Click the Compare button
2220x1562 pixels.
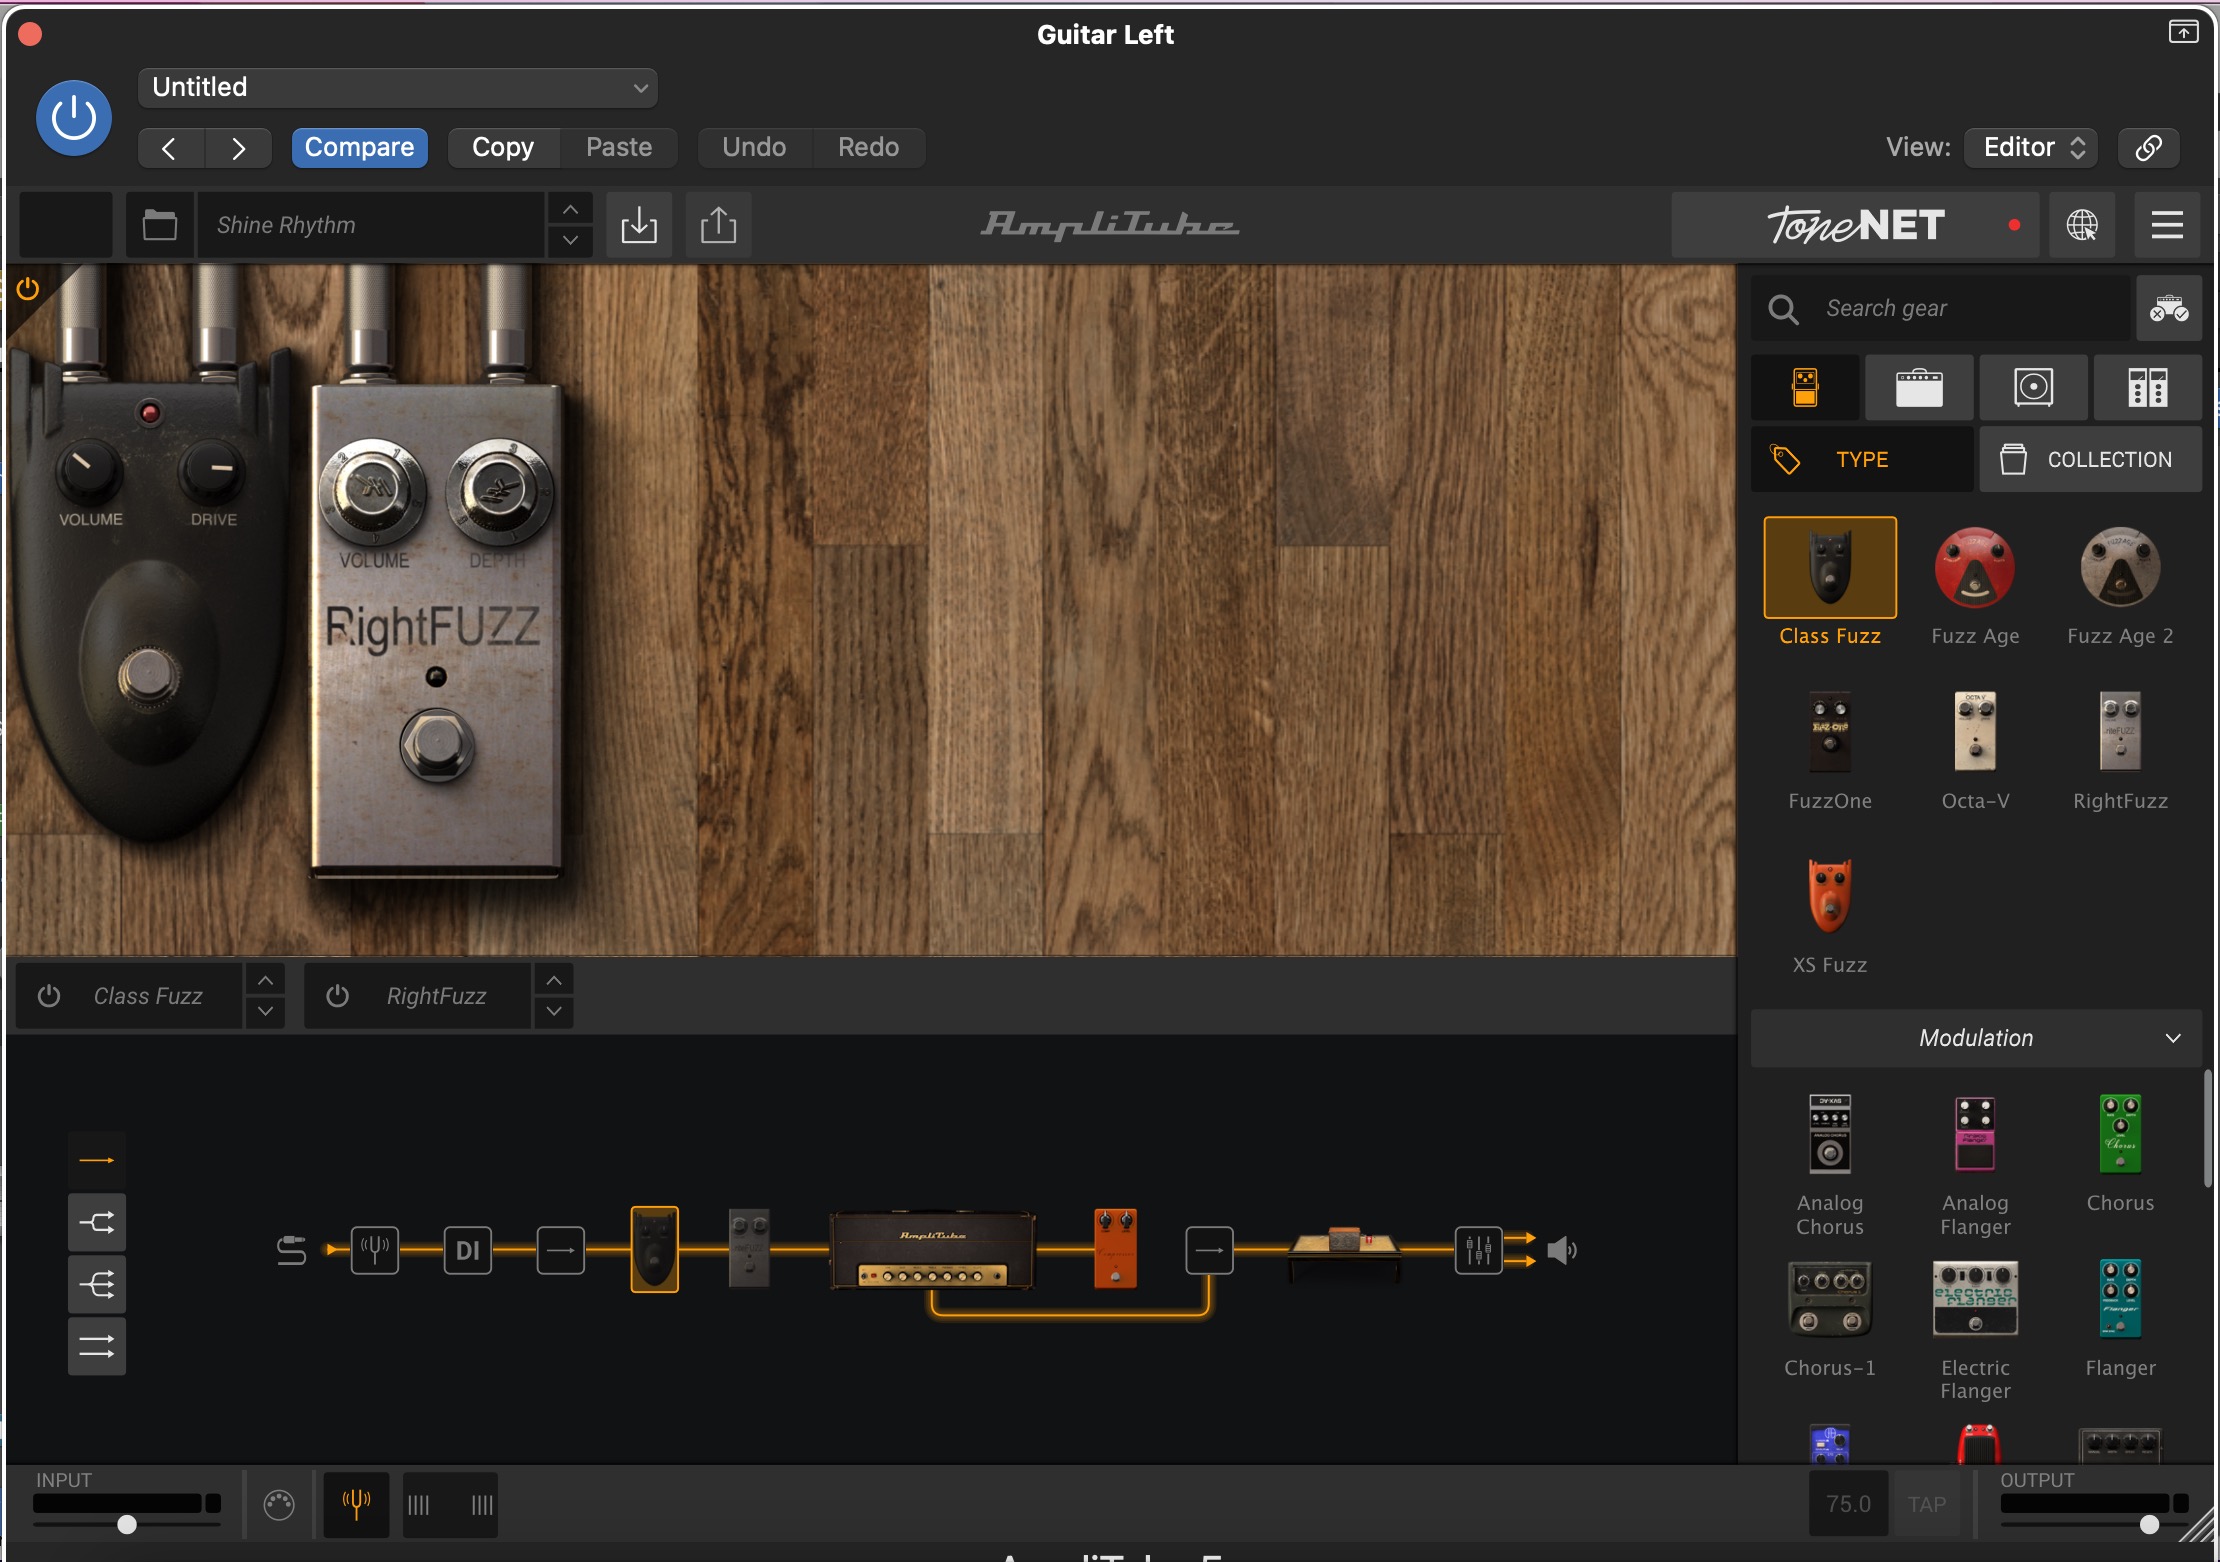[x=359, y=147]
